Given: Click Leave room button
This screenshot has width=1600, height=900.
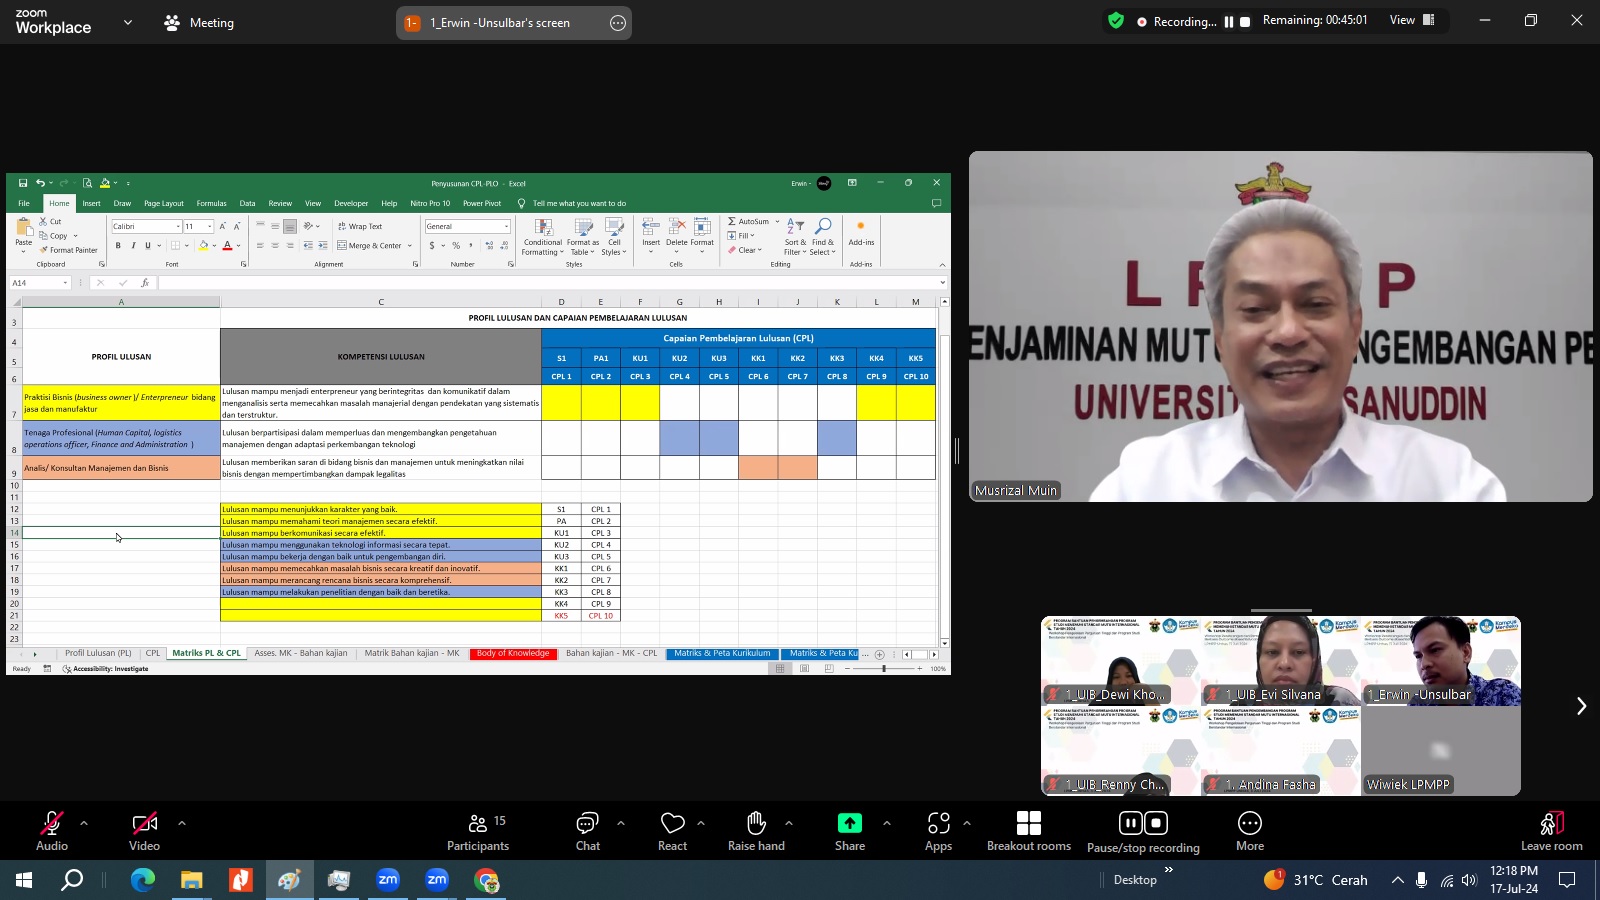Looking at the screenshot, I should 1551,830.
